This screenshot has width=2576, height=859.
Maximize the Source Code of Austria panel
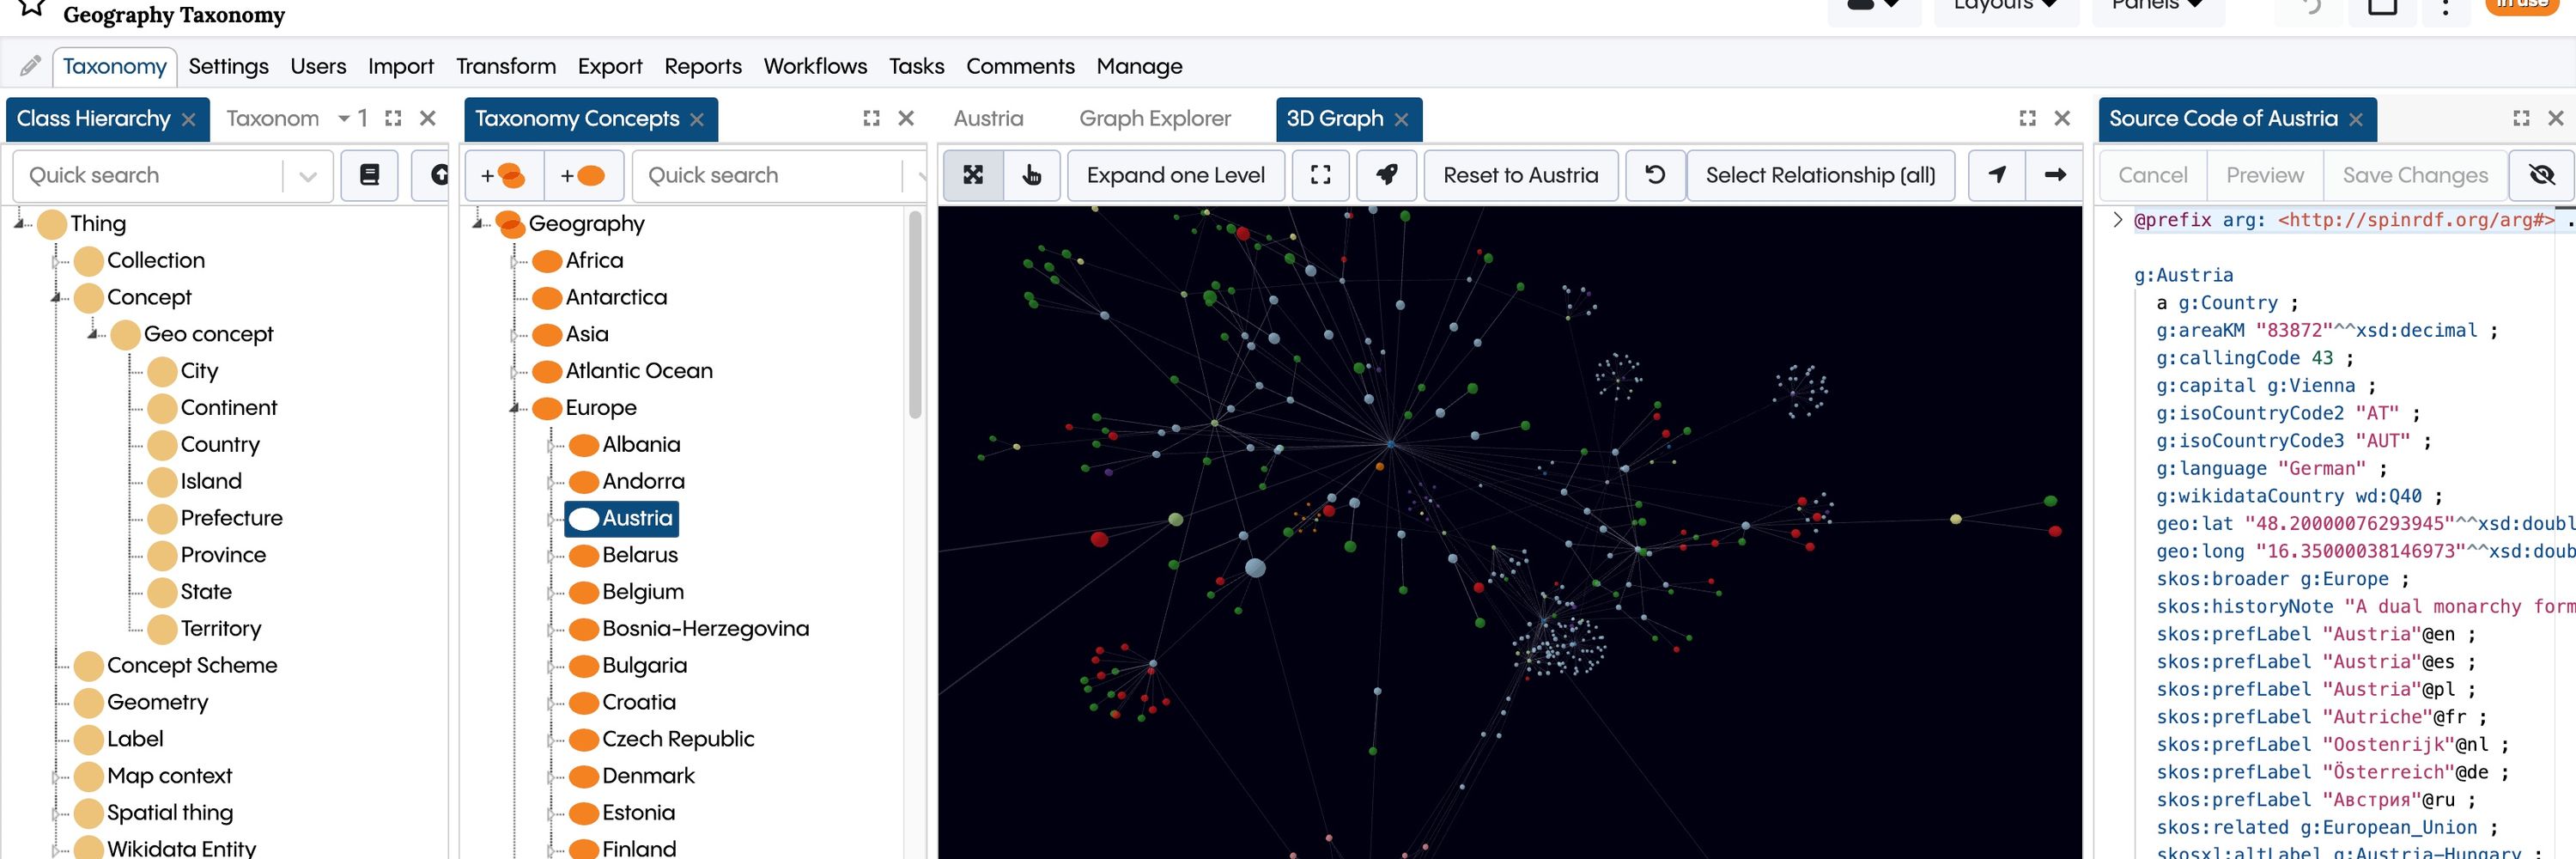(x=2520, y=118)
